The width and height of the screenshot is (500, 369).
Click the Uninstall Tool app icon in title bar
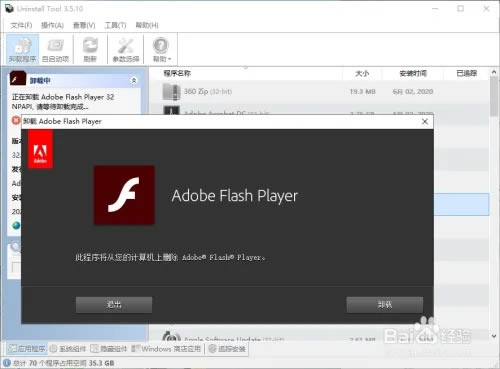9,8
